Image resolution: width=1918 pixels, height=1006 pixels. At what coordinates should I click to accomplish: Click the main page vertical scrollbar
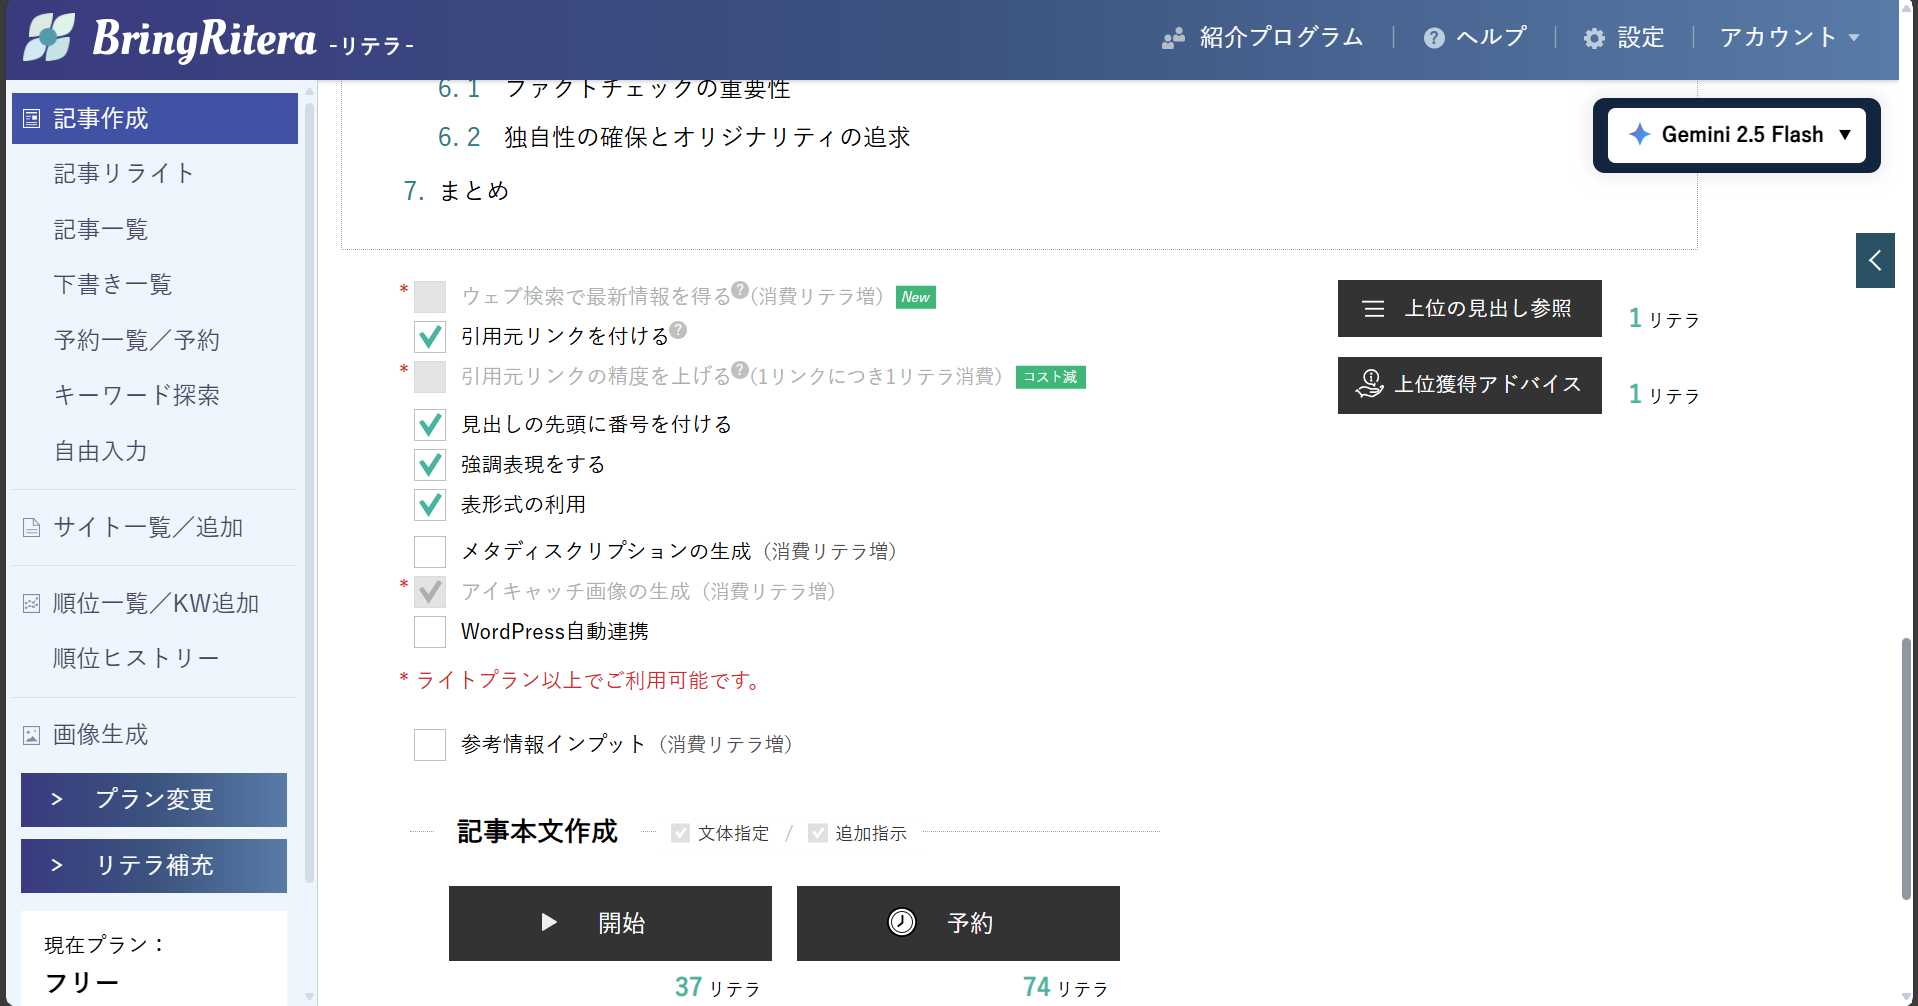click(1906, 768)
